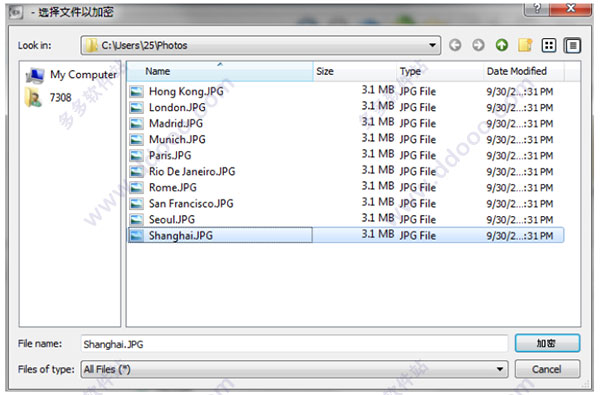Select Madrid.JPG file name
Viewport: 600px width, 395px height.
click(x=176, y=124)
